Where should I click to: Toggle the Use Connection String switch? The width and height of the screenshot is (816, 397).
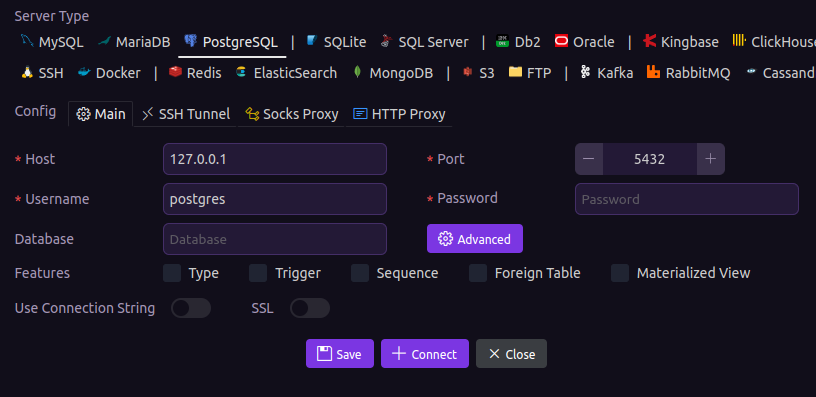pyautogui.click(x=191, y=308)
